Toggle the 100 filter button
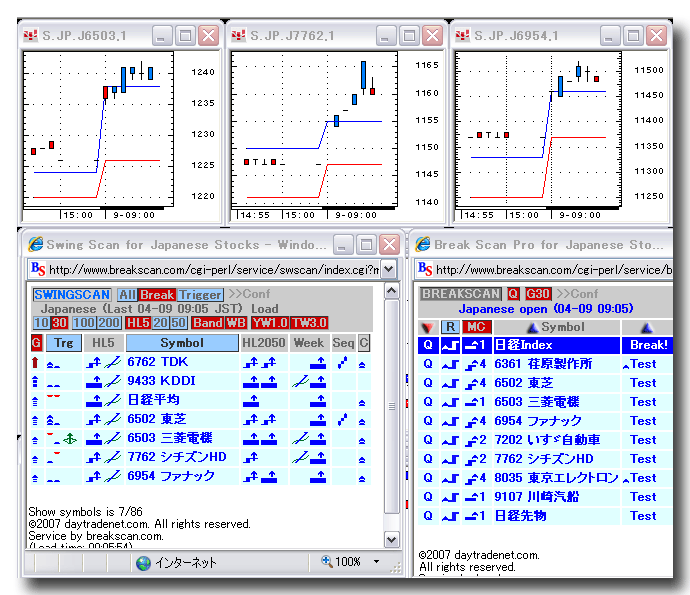 coord(84,323)
